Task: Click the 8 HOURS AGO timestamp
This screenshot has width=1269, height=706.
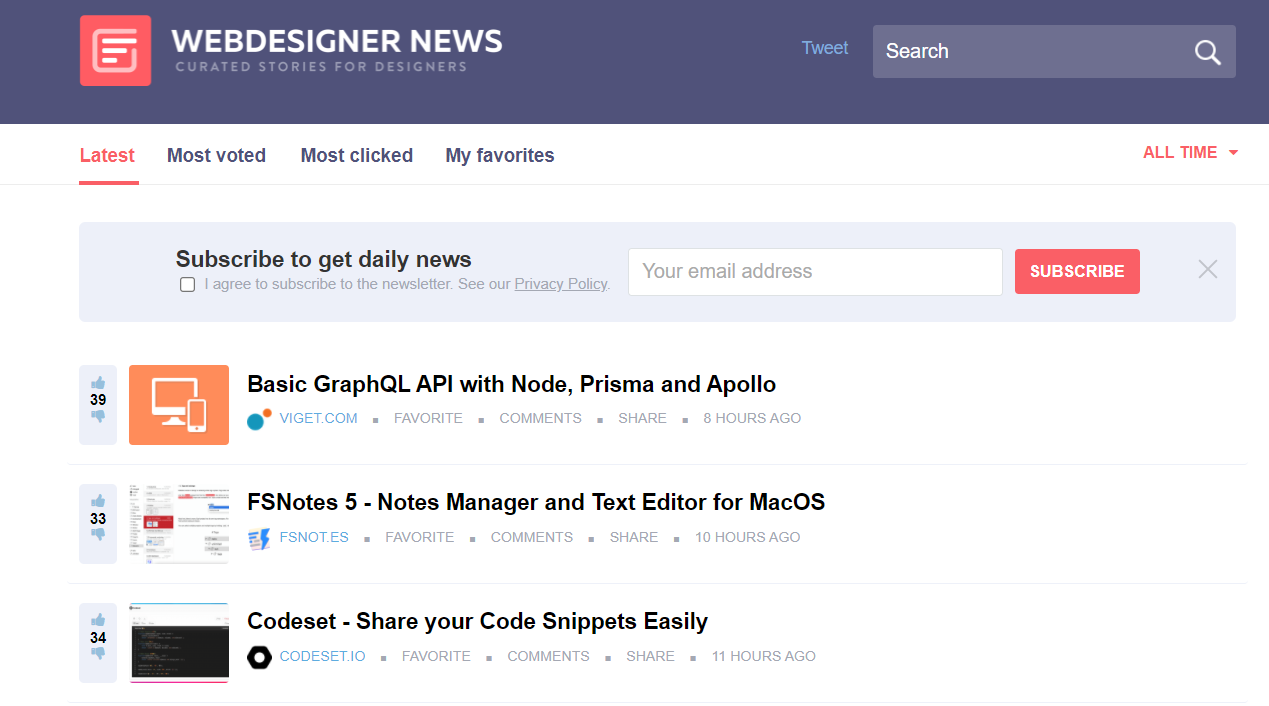Action: 752,418
